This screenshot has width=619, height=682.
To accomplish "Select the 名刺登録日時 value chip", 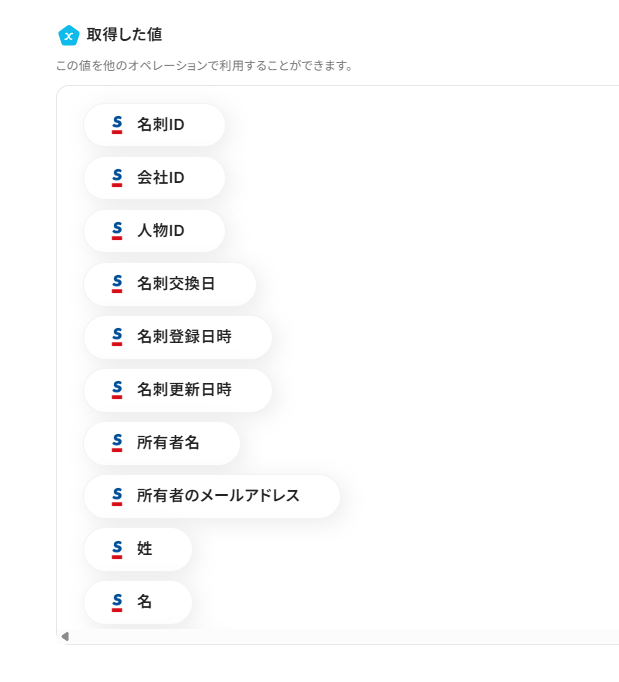I will (184, 337).
